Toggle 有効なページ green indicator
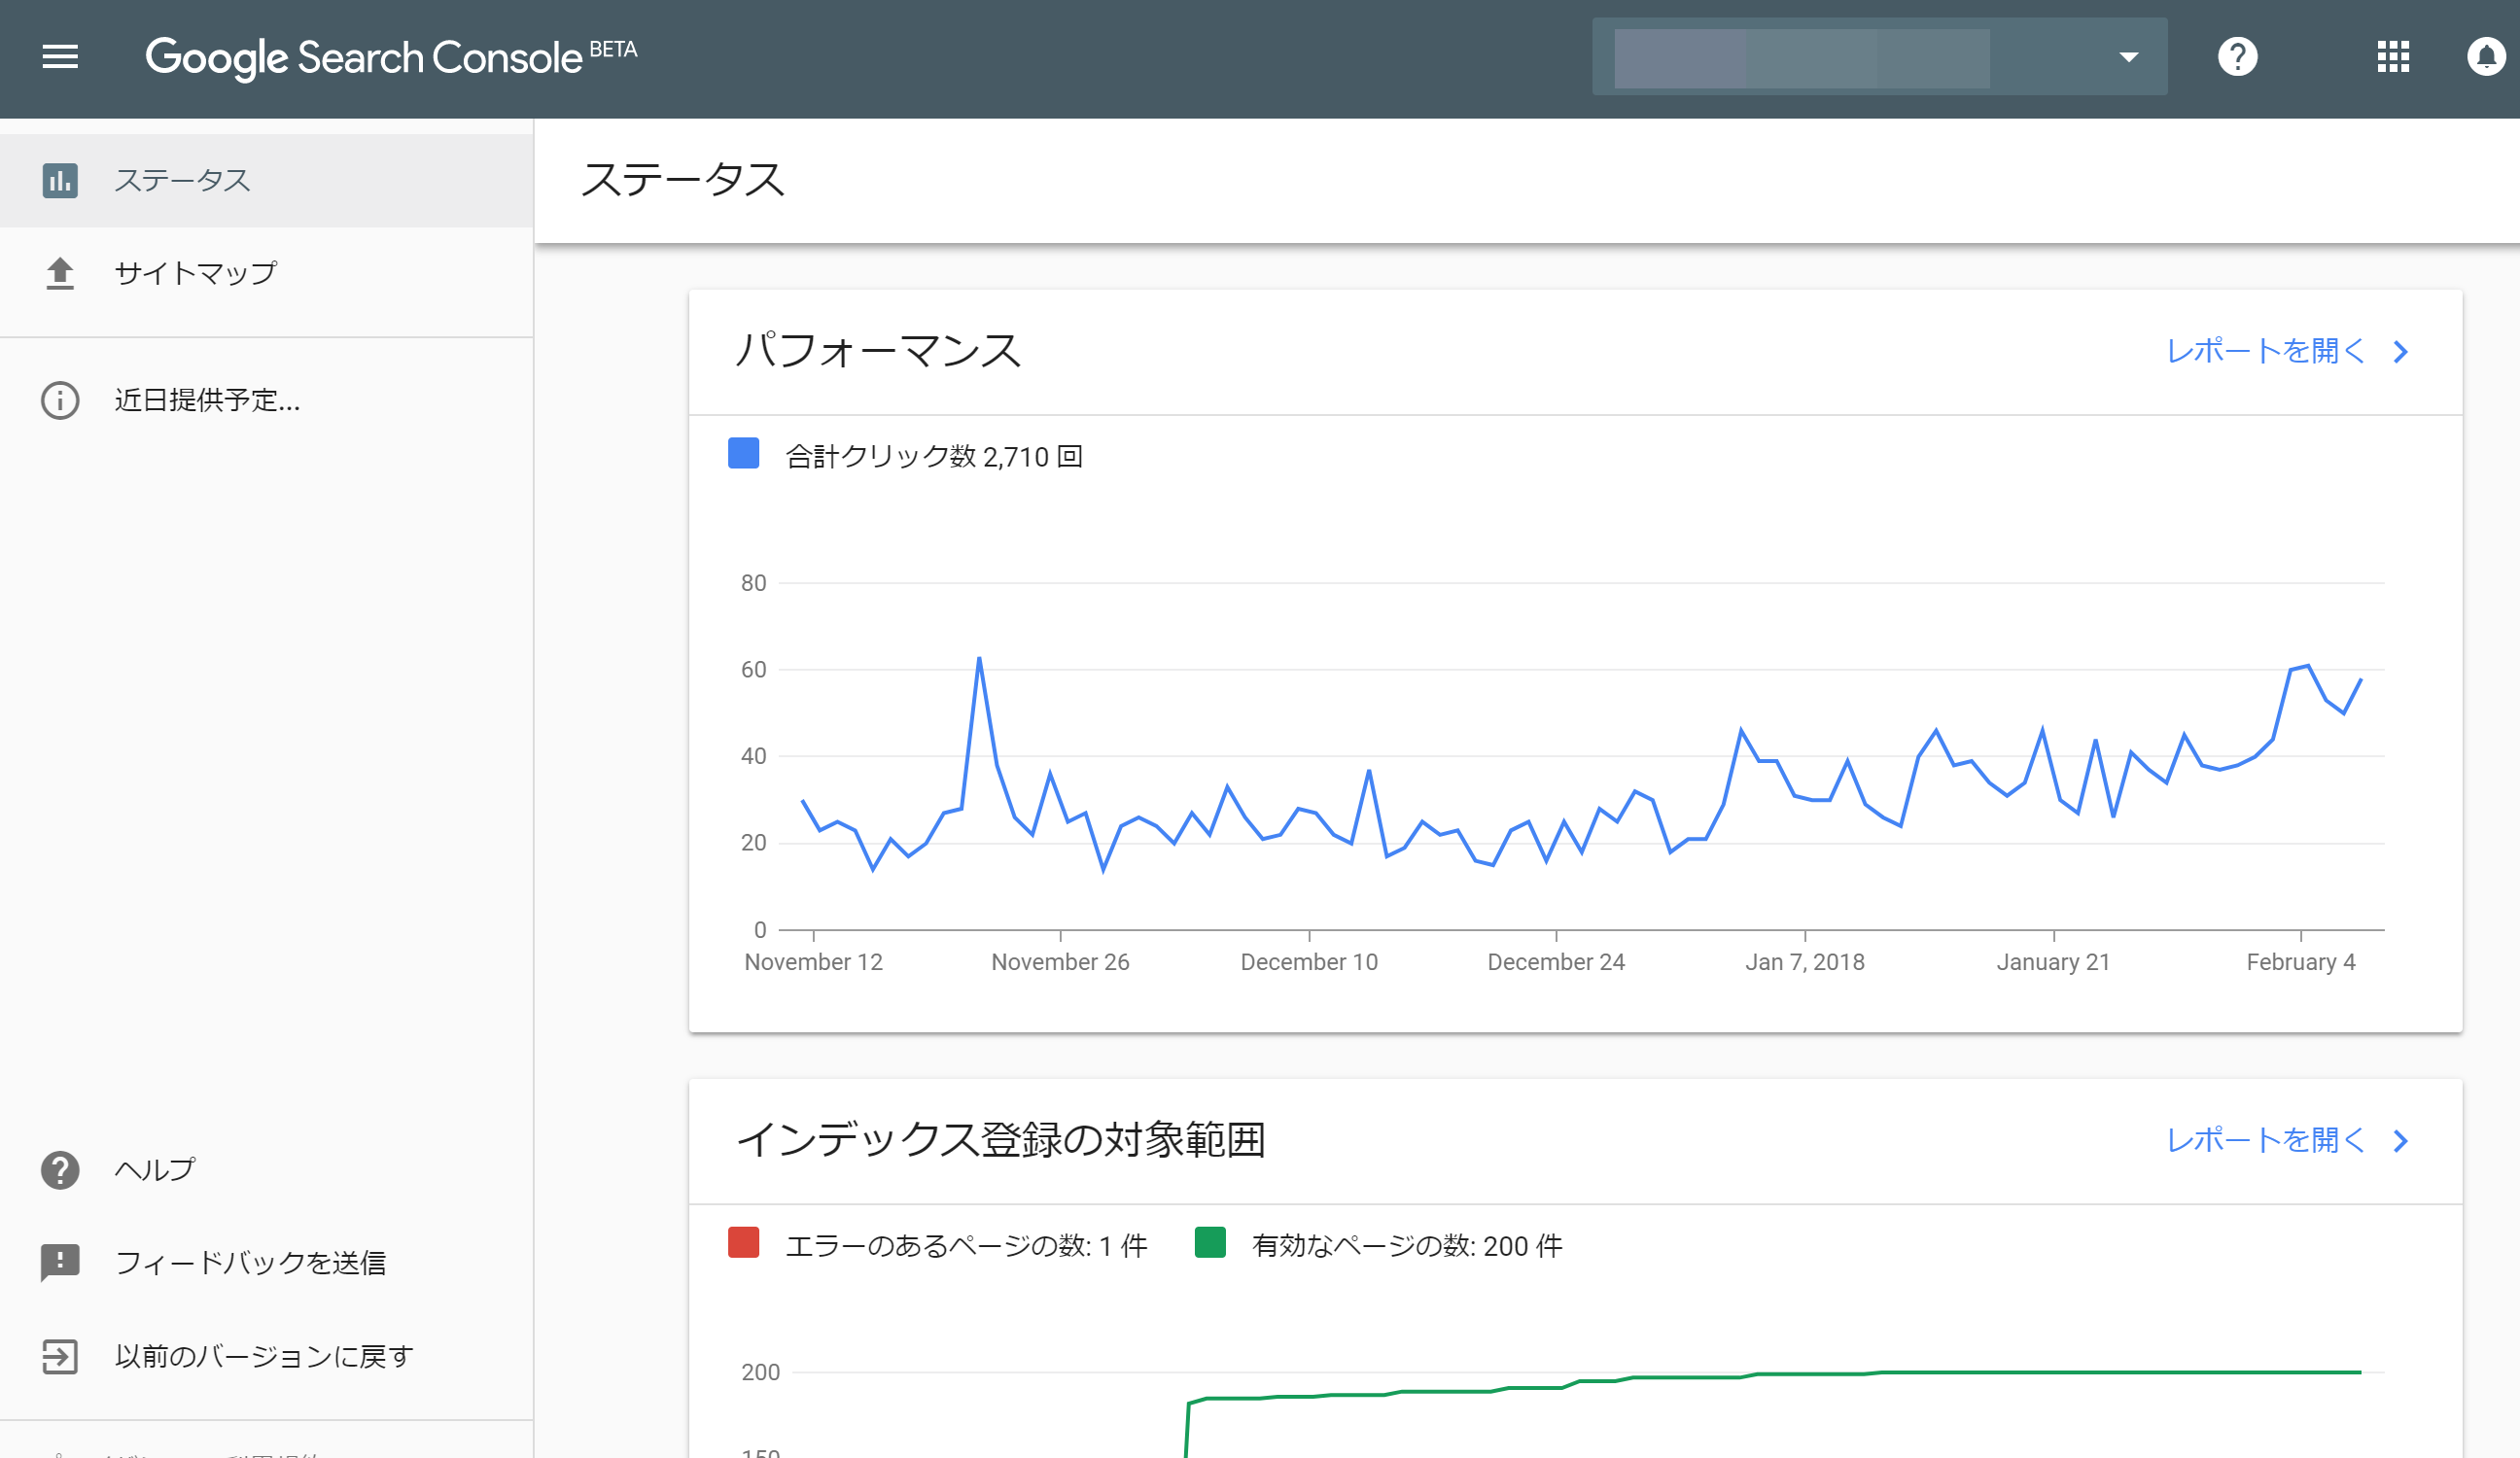2520x1458 pixels. [1209, 1246]
